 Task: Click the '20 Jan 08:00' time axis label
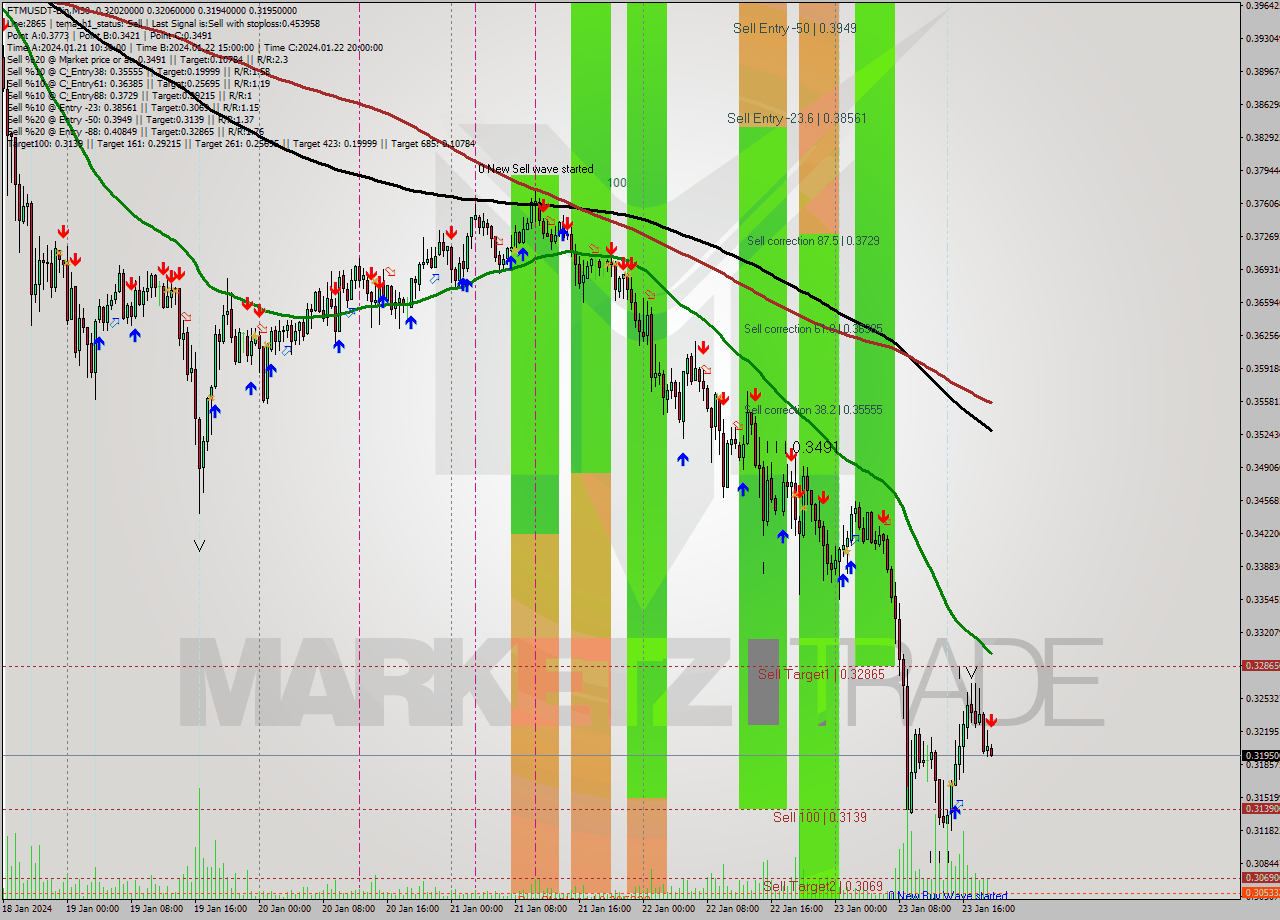pos(349,909)
